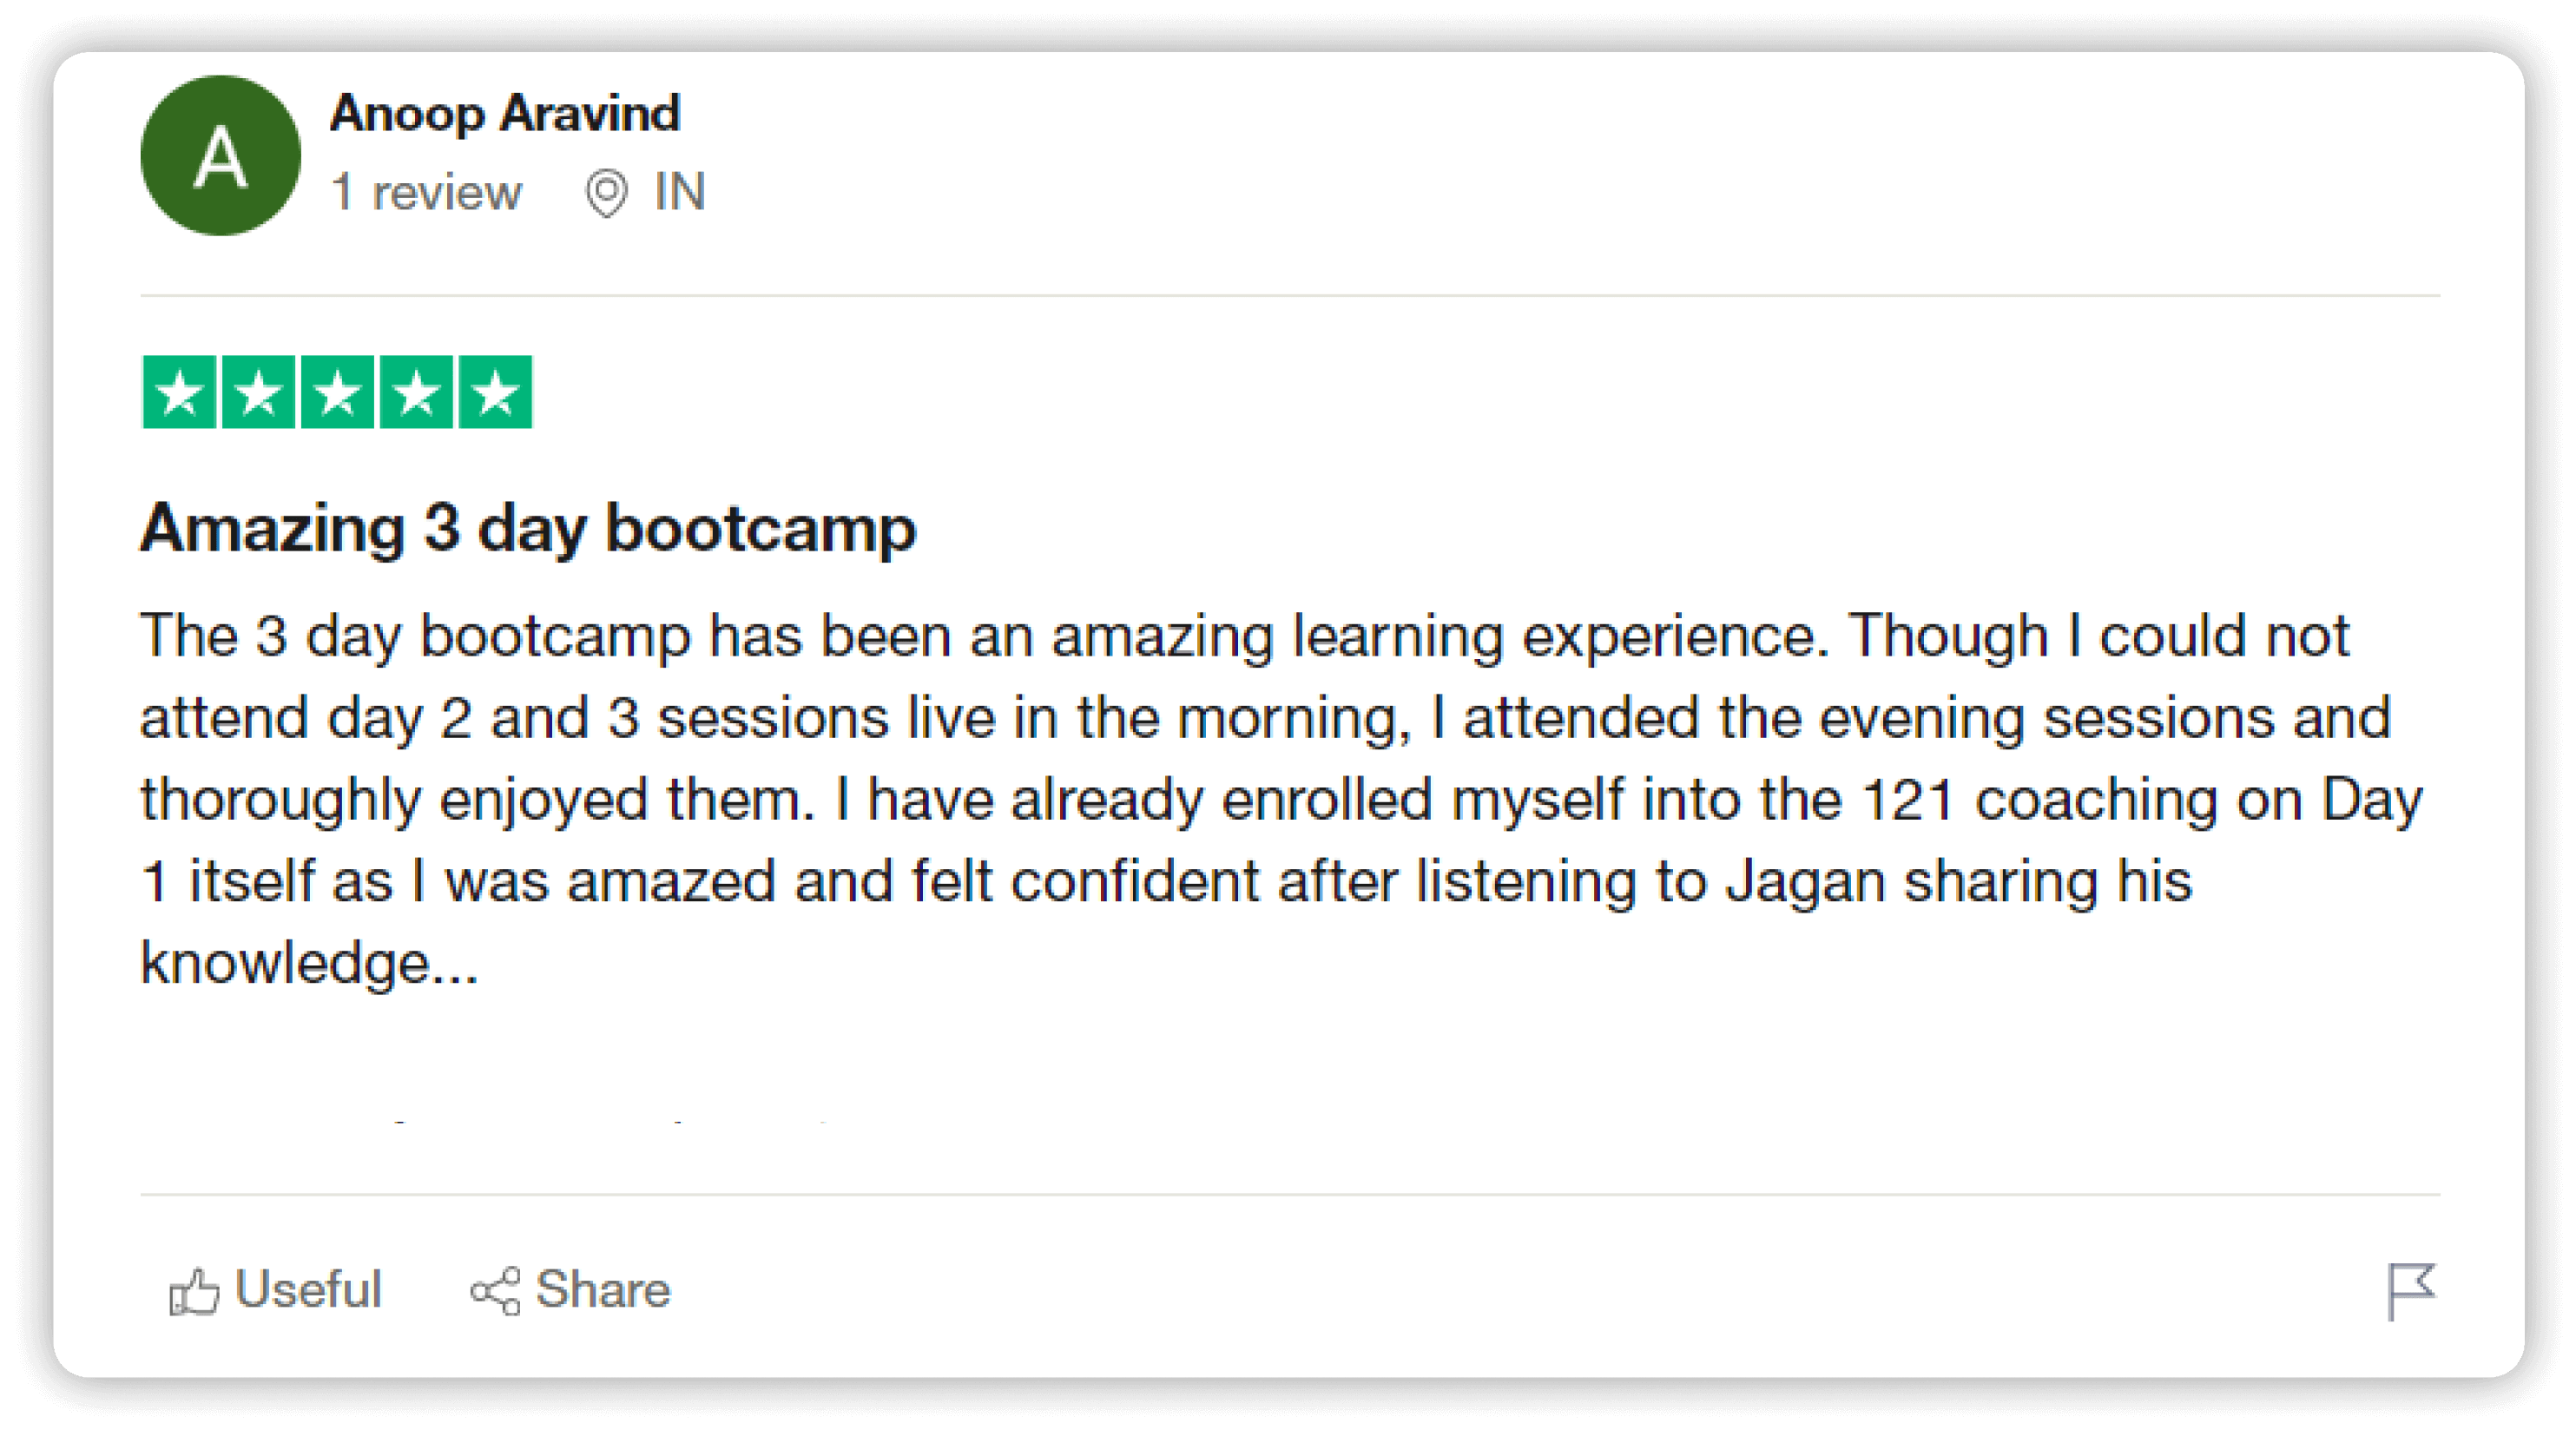Click the fourth green star
Image resolution: width=2576 pixels, height=1430 pixels.
(416, 392)
